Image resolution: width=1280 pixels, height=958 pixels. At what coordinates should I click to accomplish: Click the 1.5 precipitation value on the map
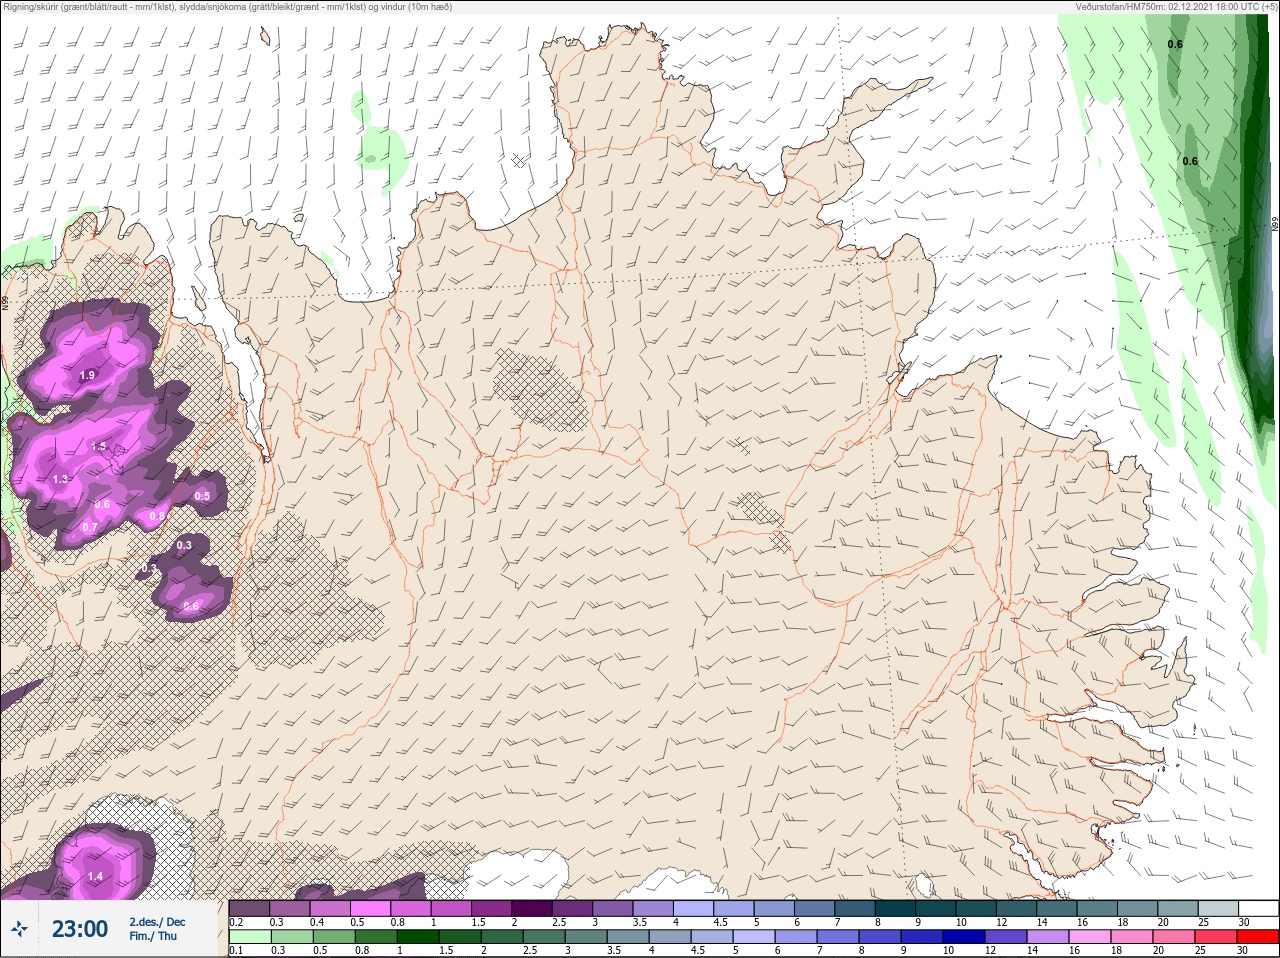[x=99, y=447]
